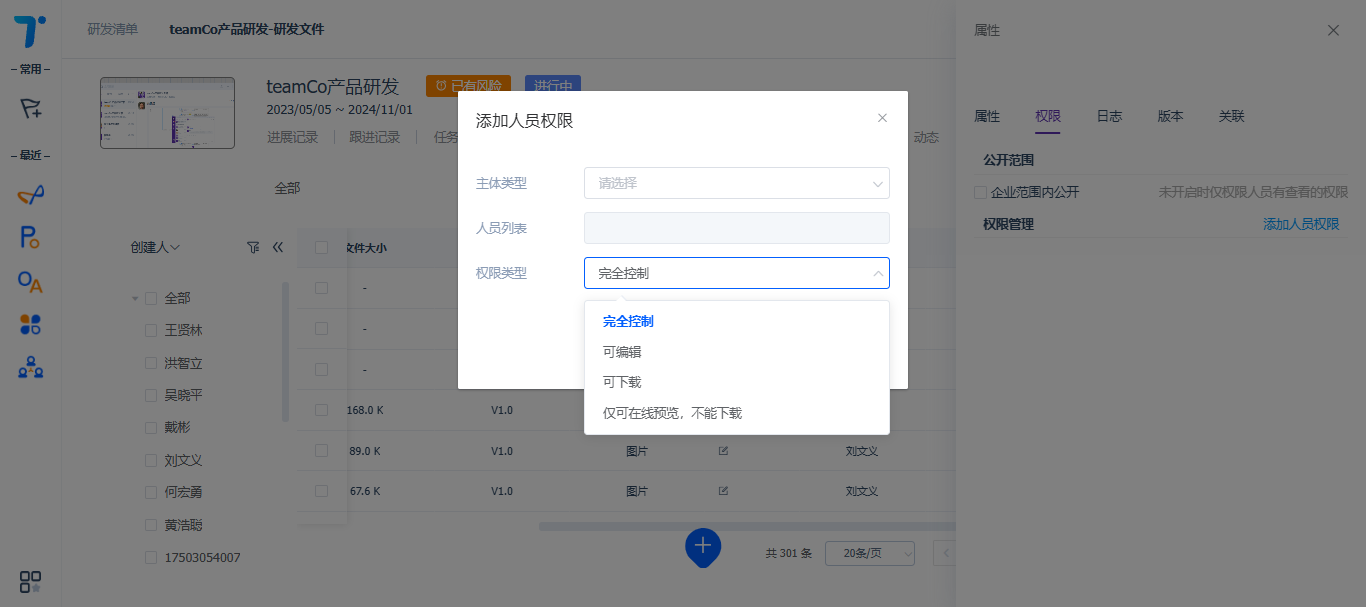Check the 吴晓平 checkbox
1366x607 pixels.
151,395
